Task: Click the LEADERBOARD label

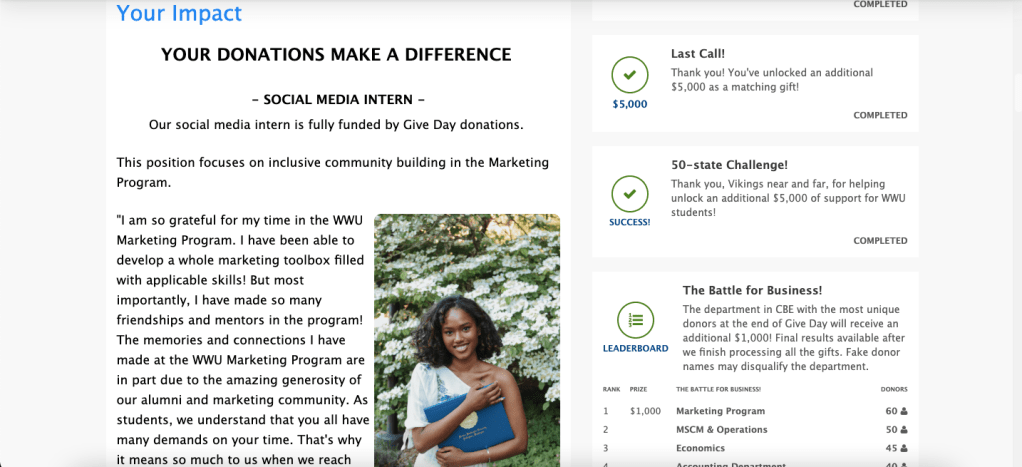Action: click(x=635, y=349)
